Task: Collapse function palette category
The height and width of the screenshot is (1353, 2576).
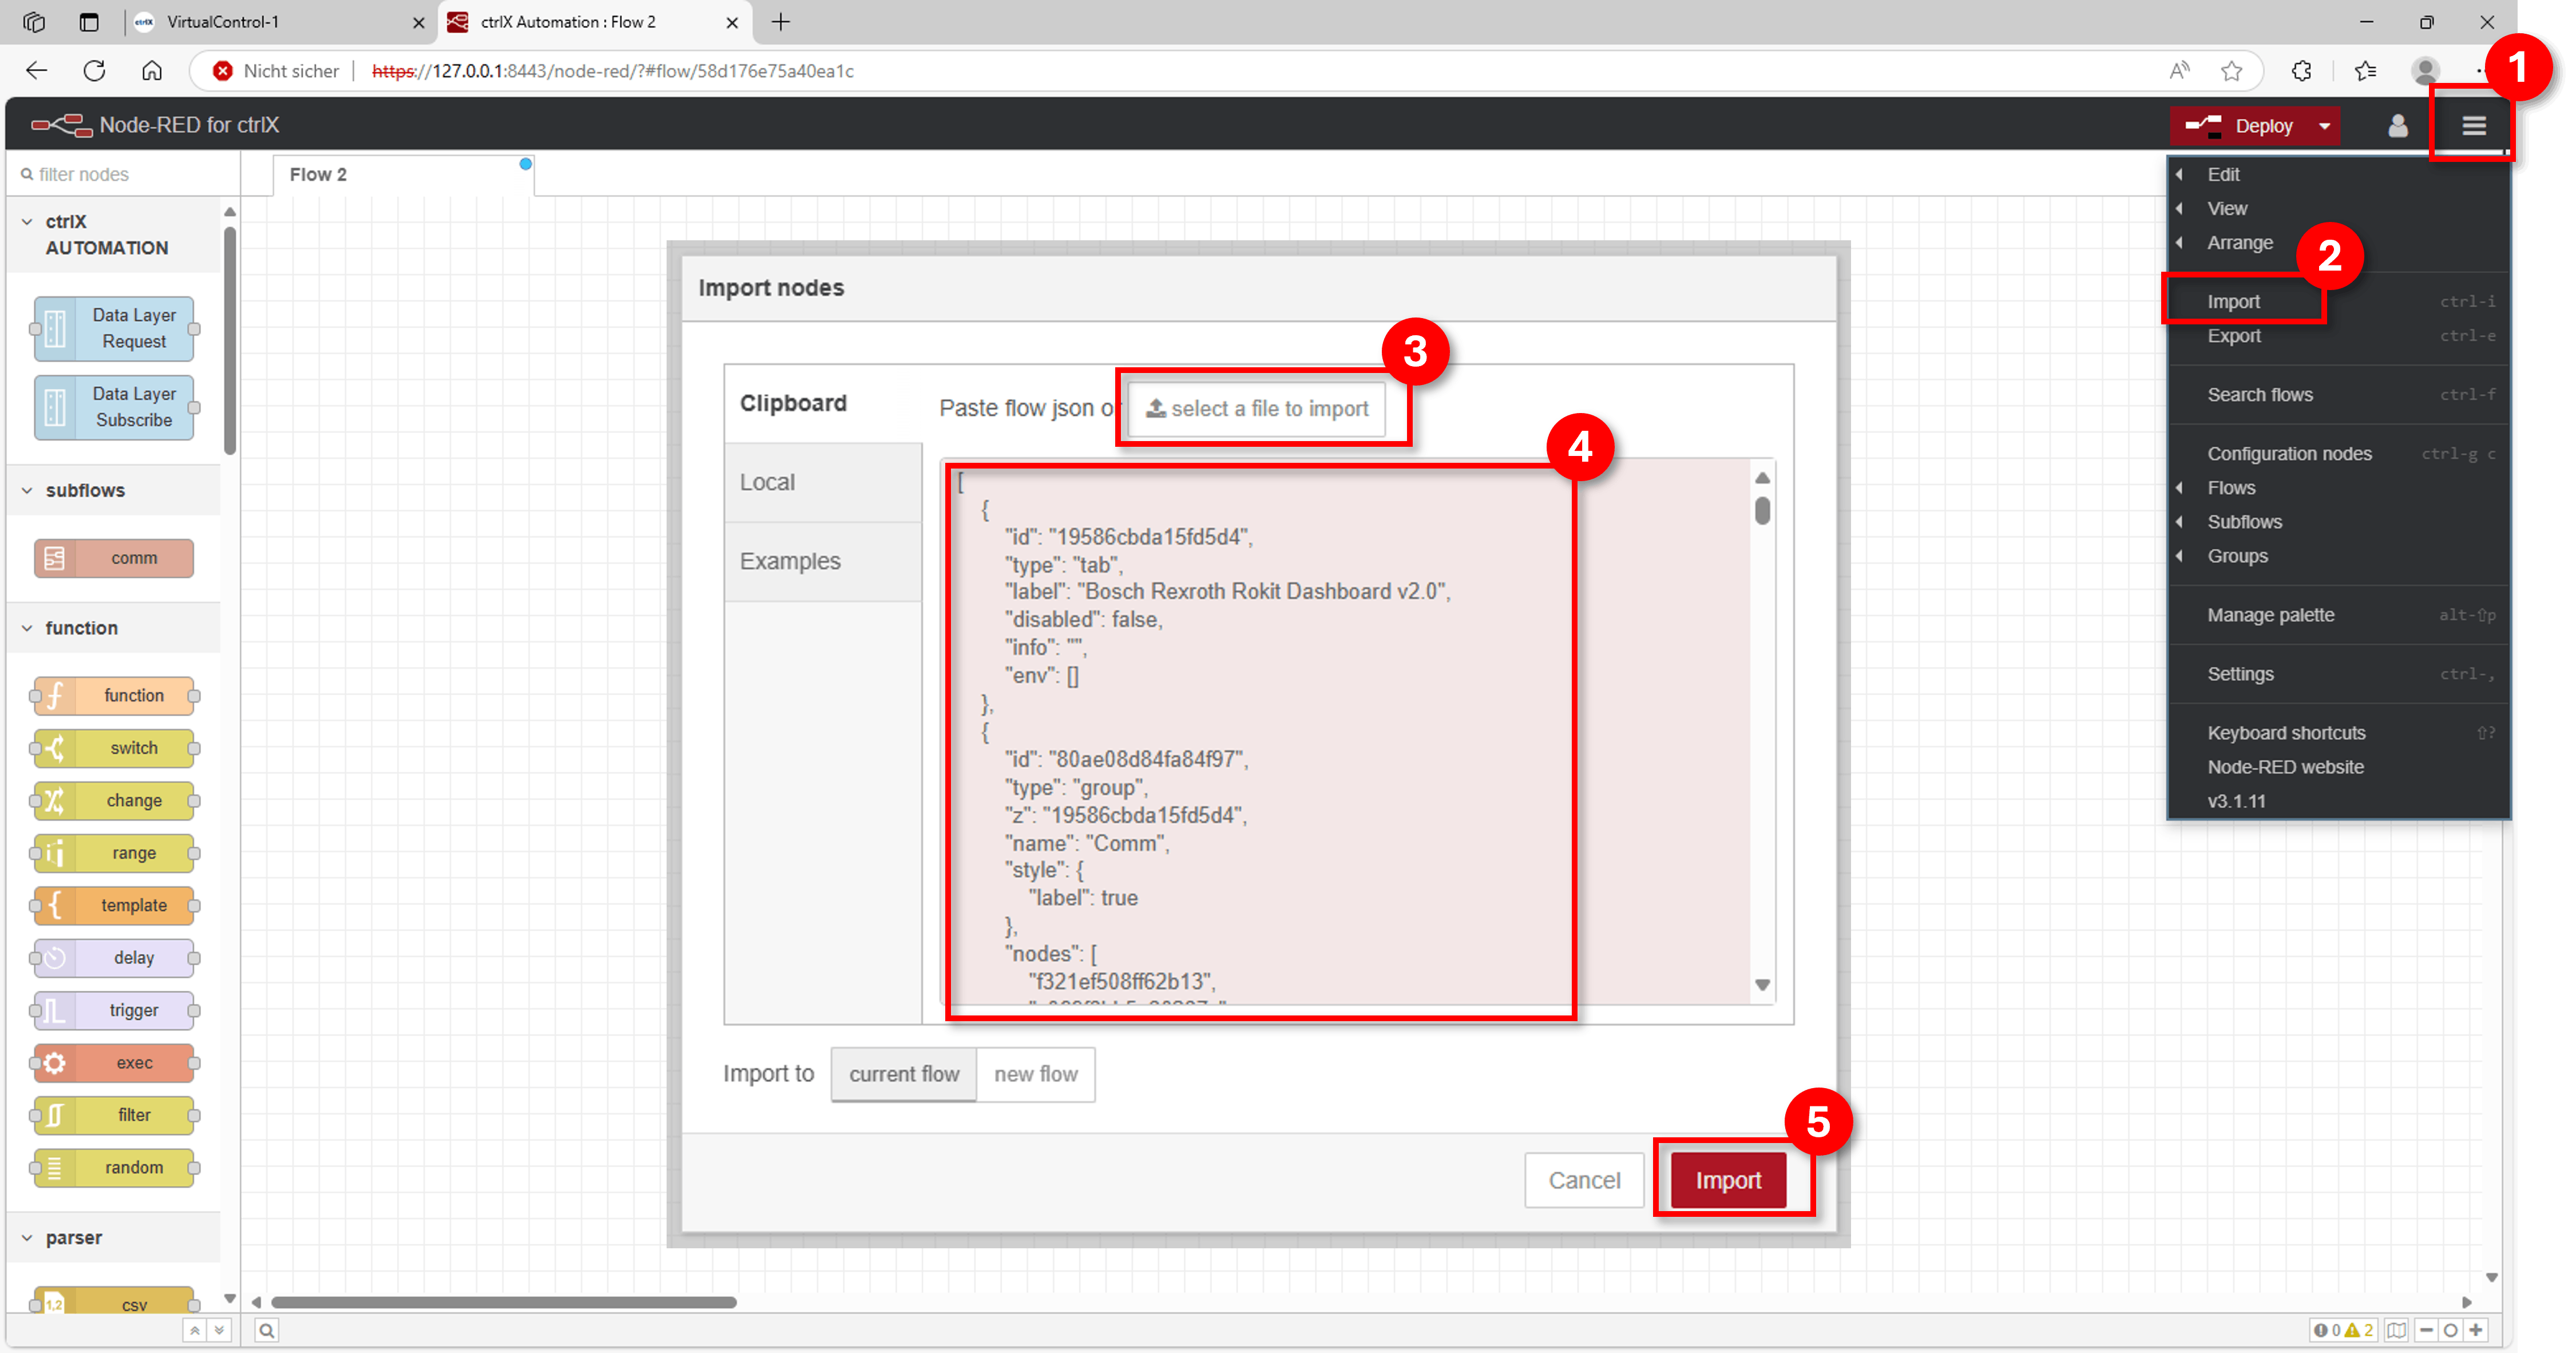Action: [113, 628]
